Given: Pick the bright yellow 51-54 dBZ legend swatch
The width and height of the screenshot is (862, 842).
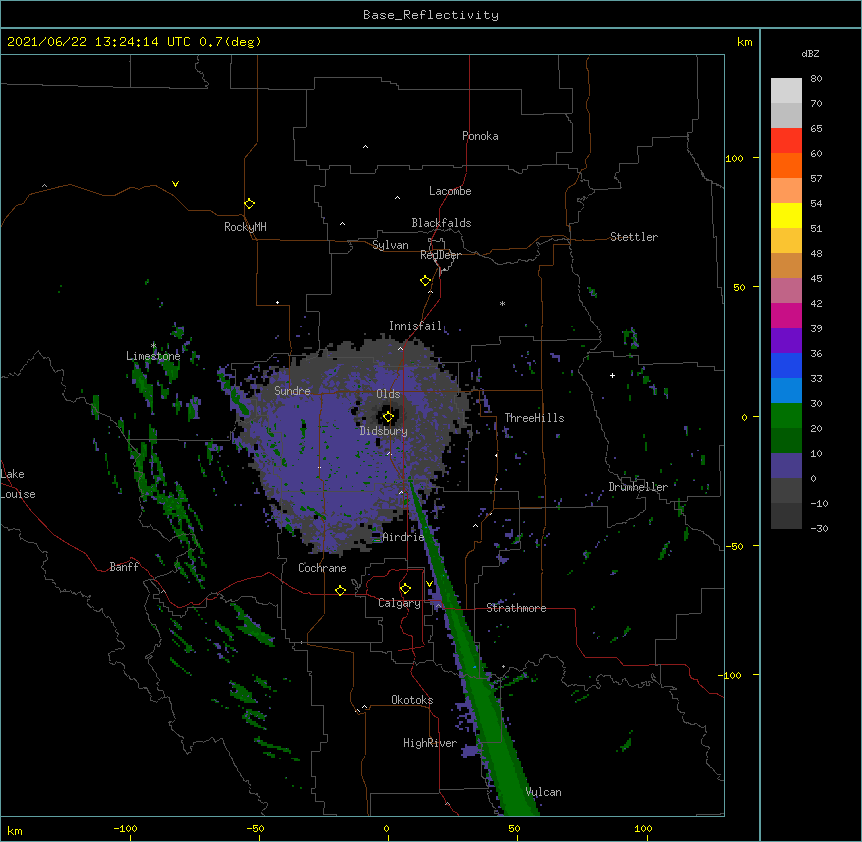Looking at the screenshot, I should [x=786, y=215].
